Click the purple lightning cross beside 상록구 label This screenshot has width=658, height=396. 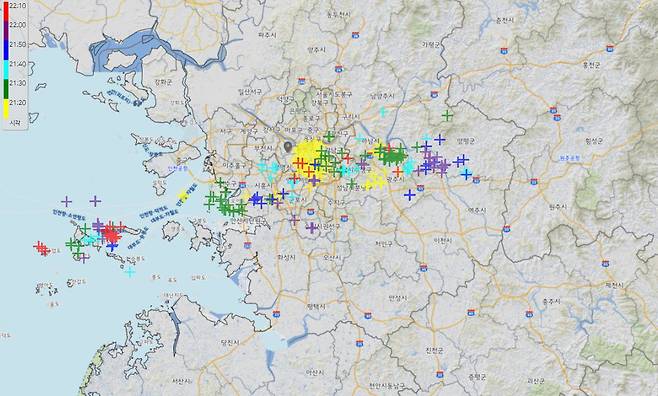312,228
